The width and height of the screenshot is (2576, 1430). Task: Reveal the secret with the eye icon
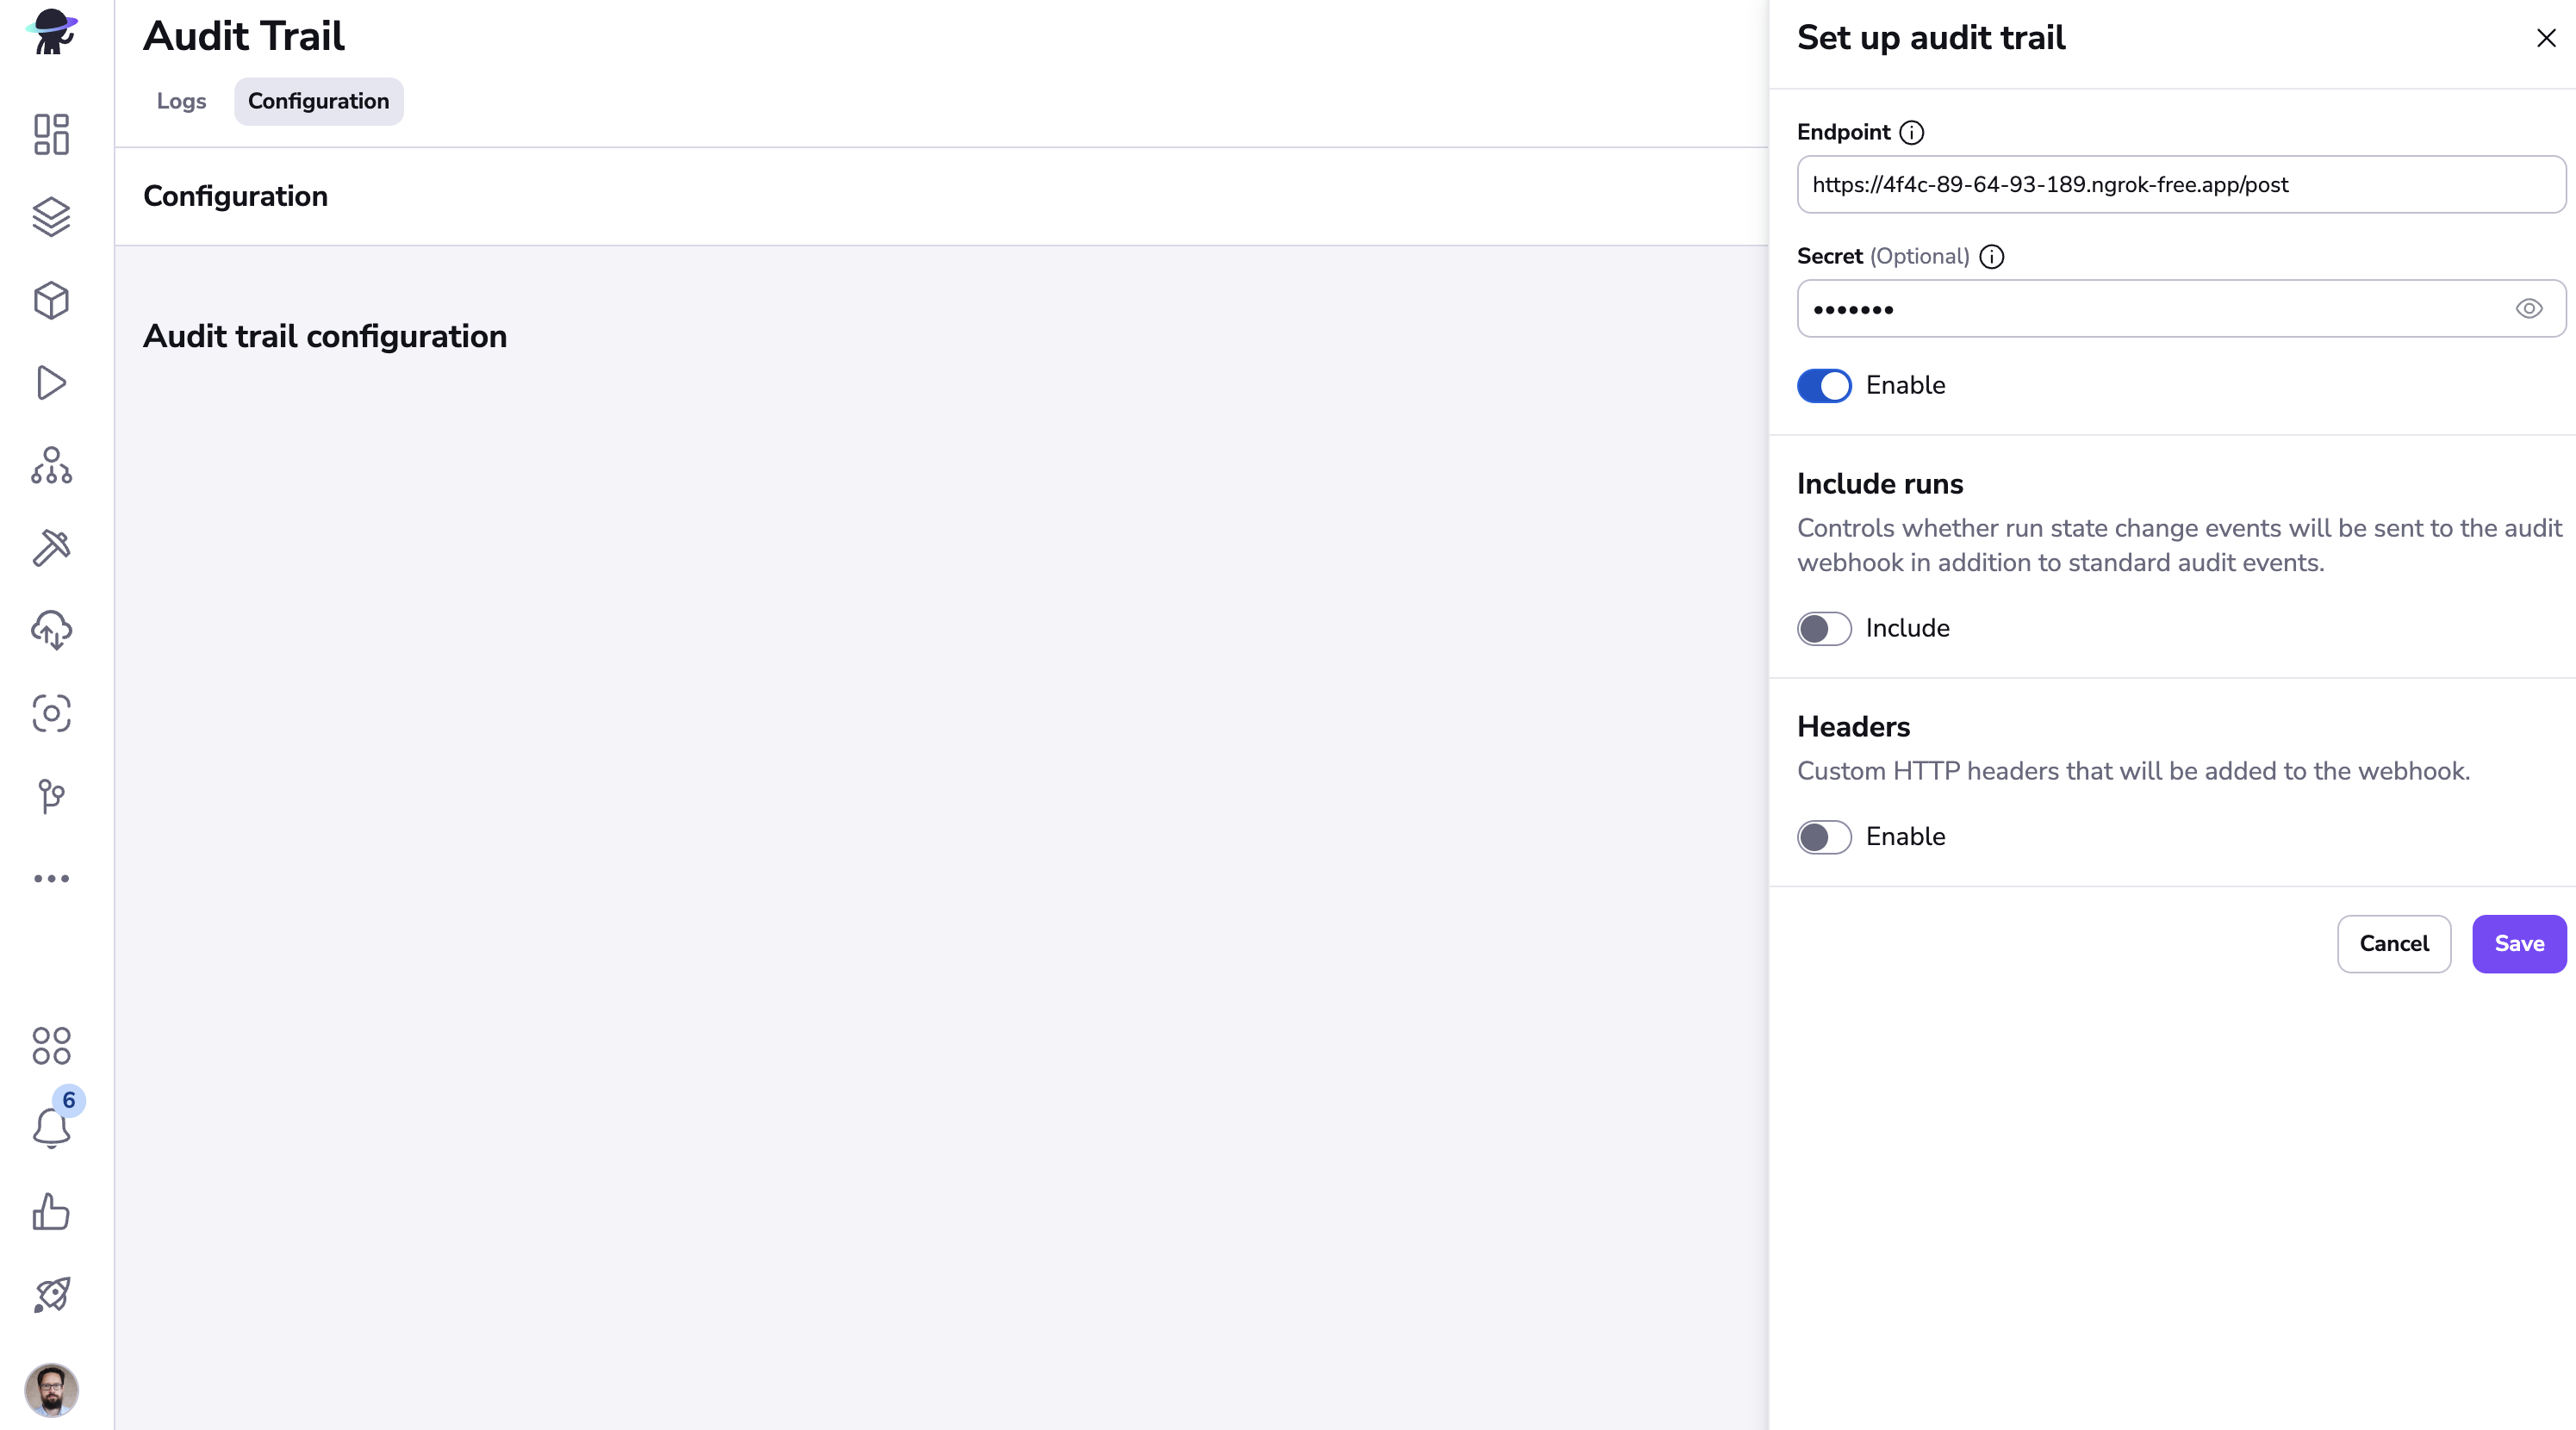tap(2528, 309)
